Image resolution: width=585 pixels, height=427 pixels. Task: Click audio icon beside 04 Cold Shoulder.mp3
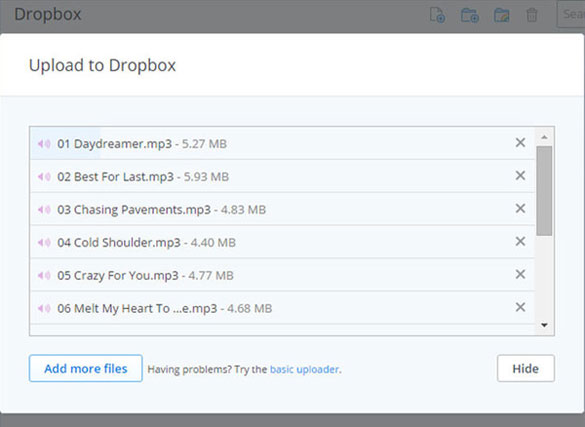[x=44, y=242]
